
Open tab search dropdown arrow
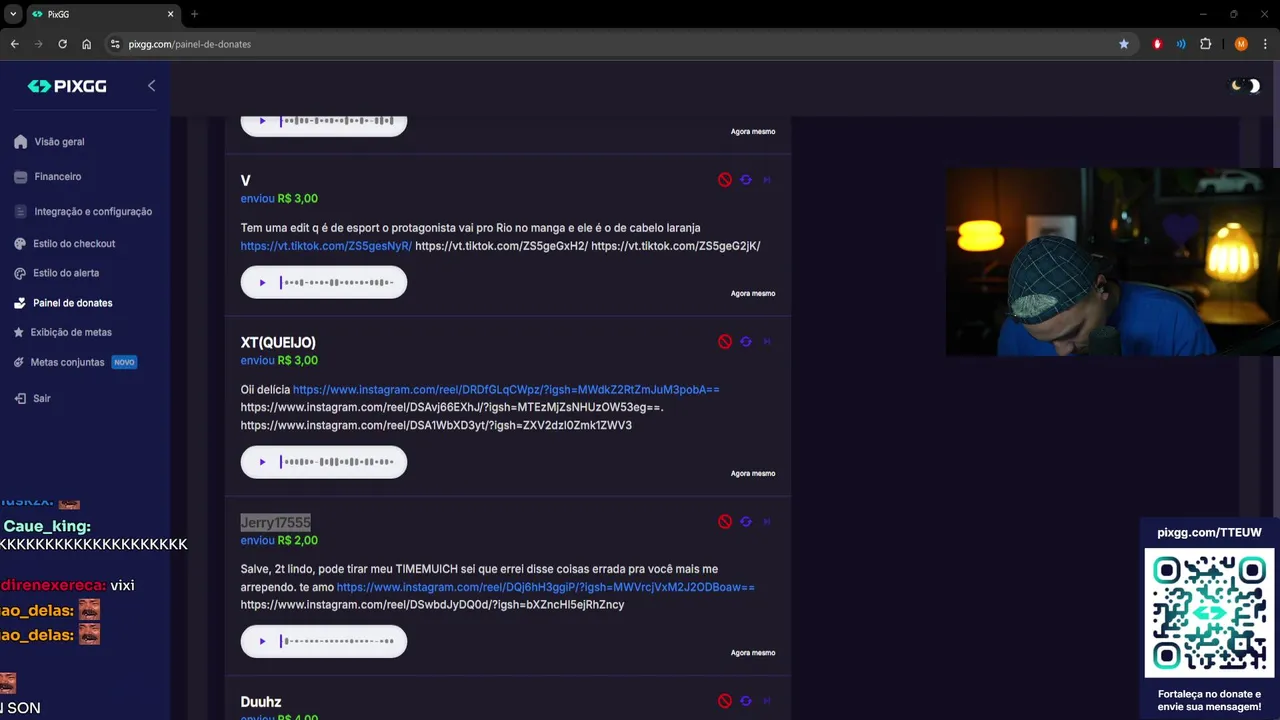coord(13,14)
